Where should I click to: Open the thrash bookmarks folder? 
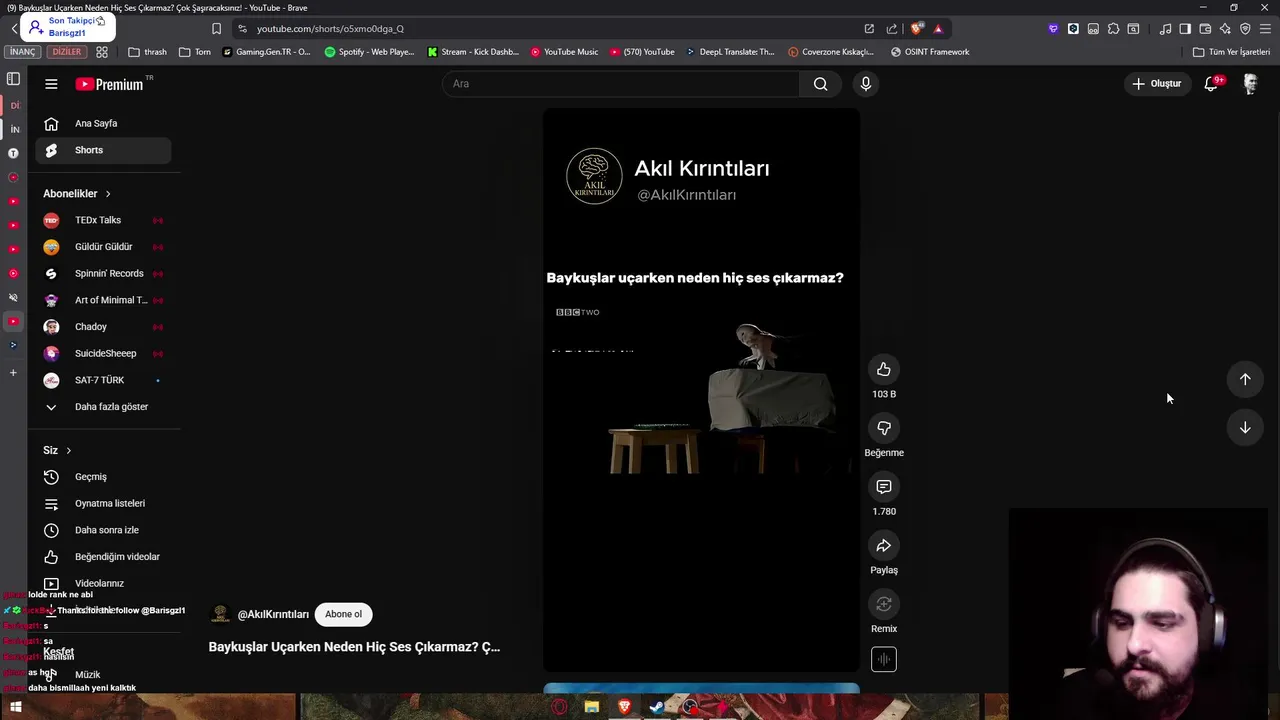(x=148, y=52)
